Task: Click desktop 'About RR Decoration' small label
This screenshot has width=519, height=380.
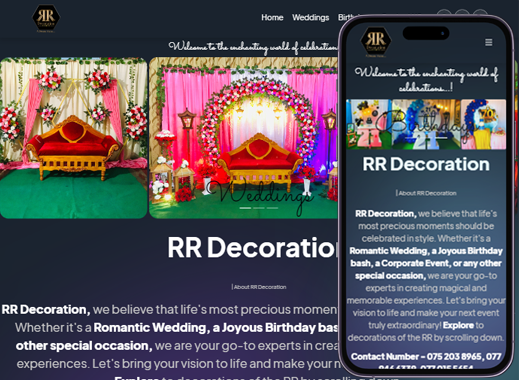Action: pos(259,287)
